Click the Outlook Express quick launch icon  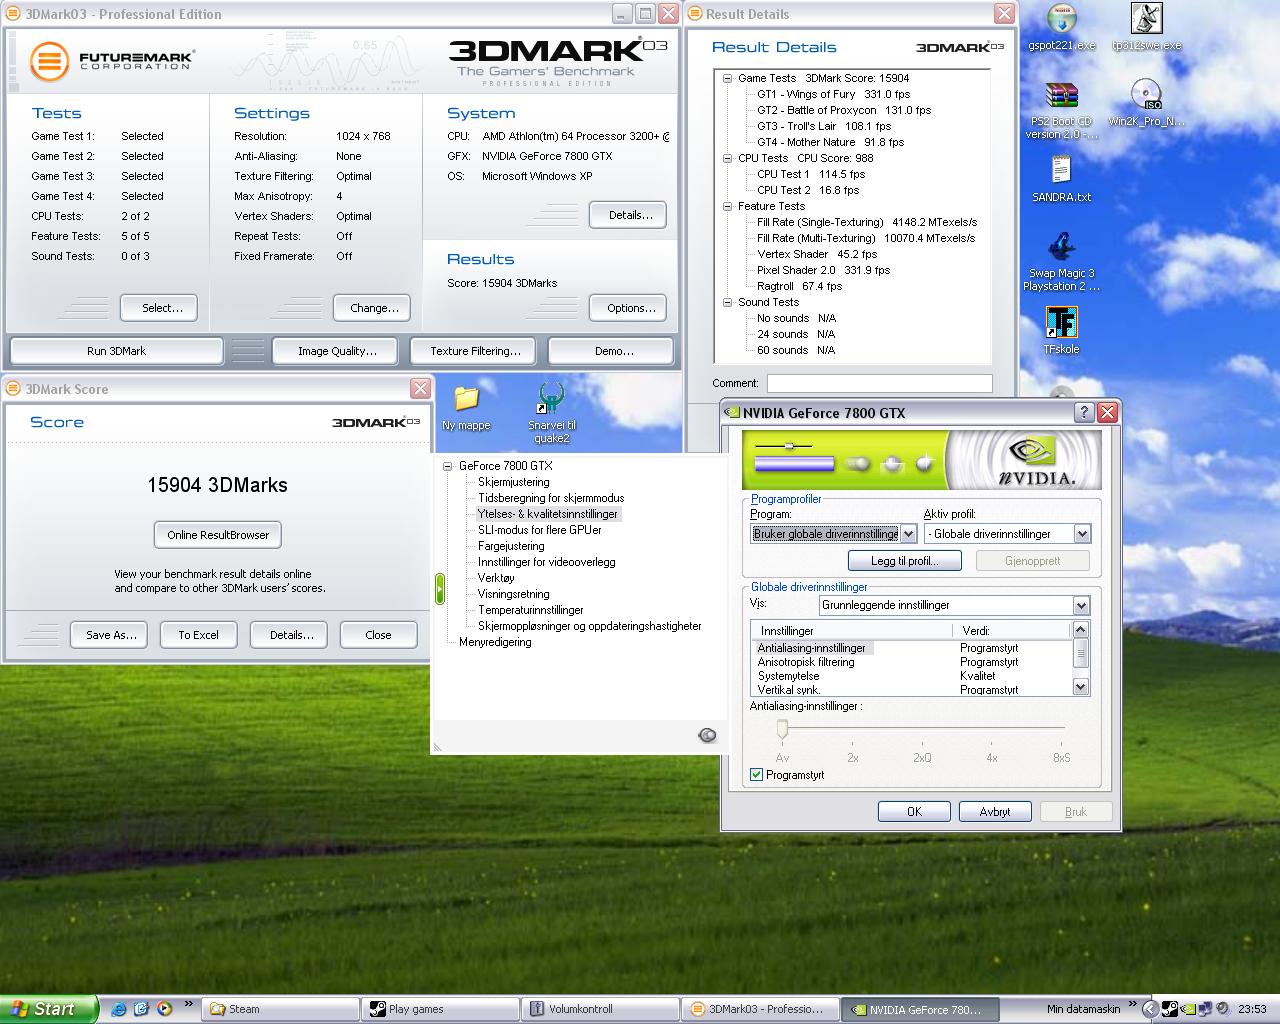tap(141, 1009)
